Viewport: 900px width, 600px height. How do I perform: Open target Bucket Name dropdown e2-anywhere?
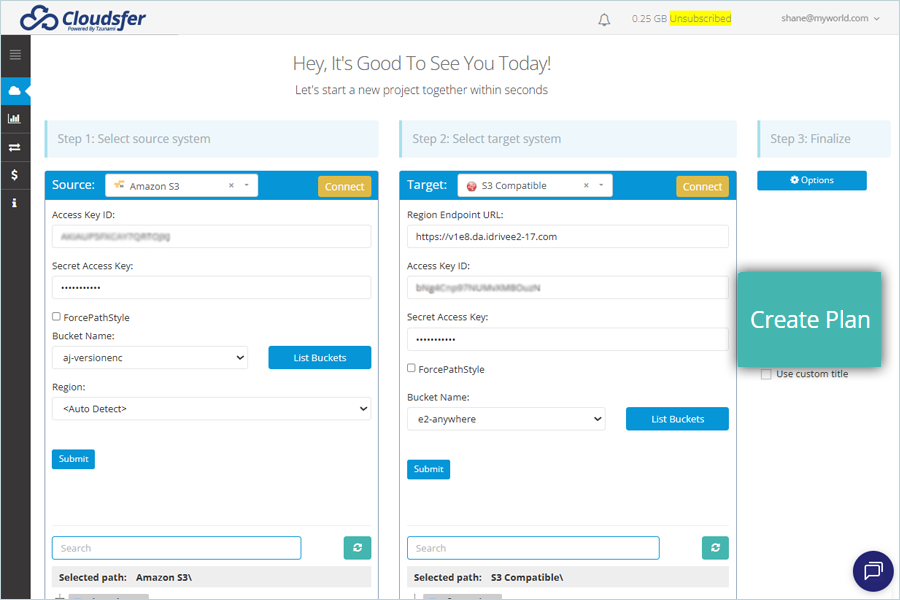click(x=506, y=419)
